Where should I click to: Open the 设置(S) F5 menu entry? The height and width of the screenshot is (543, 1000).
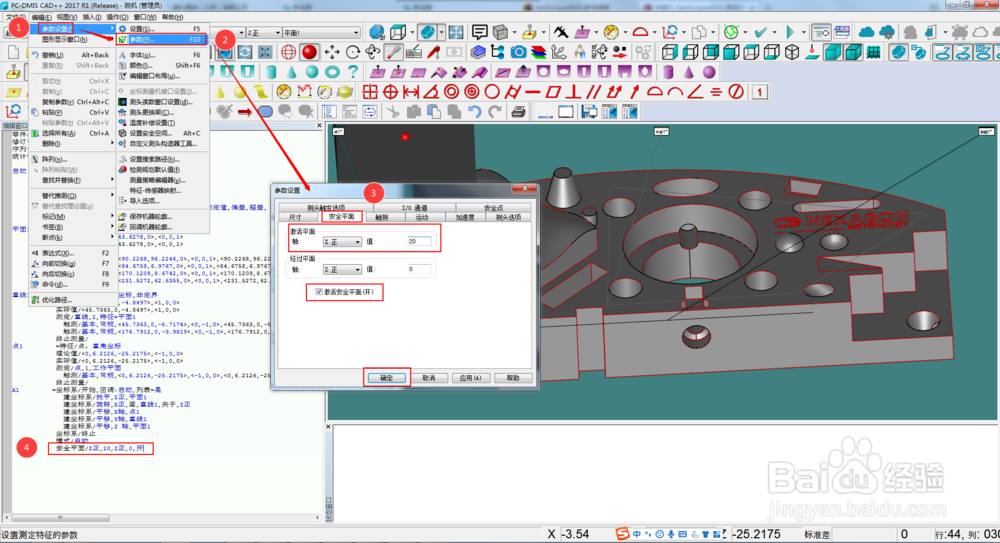[162, 29]
